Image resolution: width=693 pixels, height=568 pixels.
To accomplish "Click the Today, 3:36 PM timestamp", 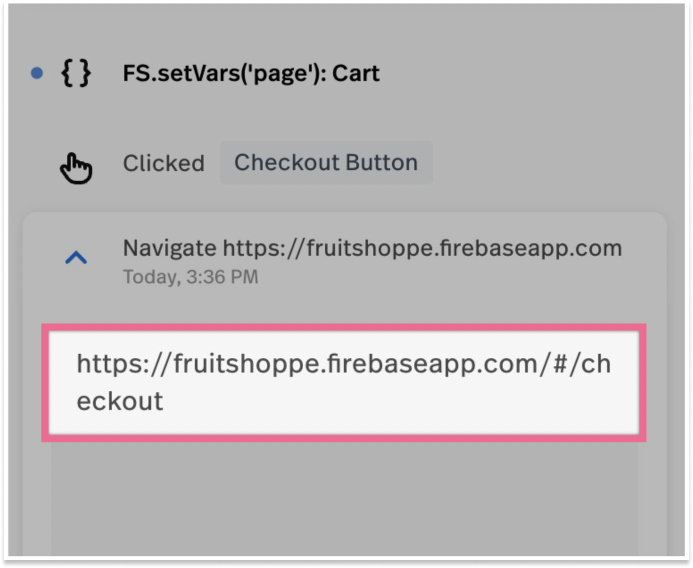I will [x=190, y=277].
